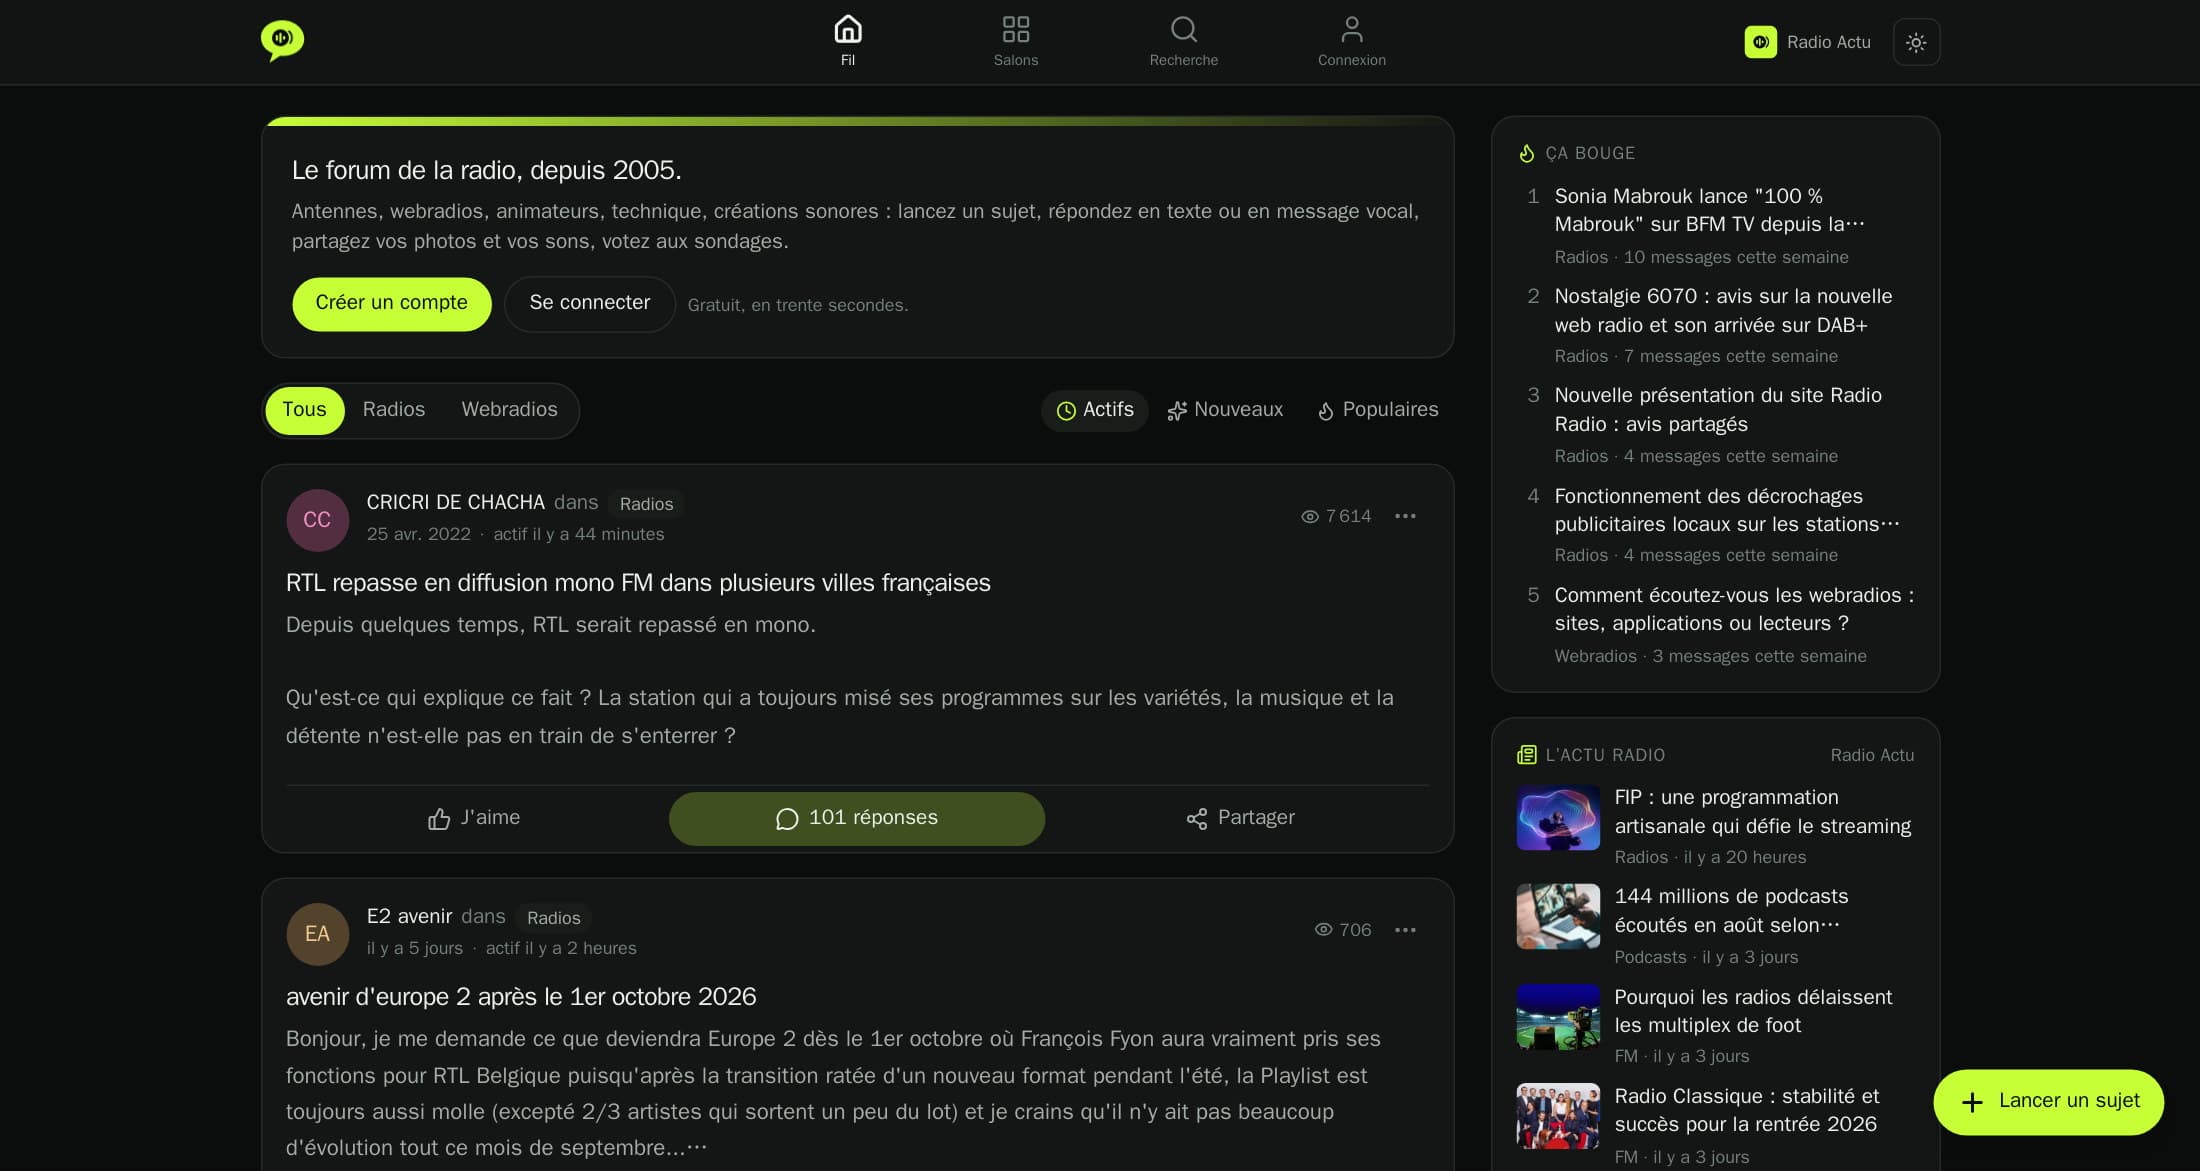
Task: Open the 144 millions de podcasts article thumbnail
Action: (1558, 916)
